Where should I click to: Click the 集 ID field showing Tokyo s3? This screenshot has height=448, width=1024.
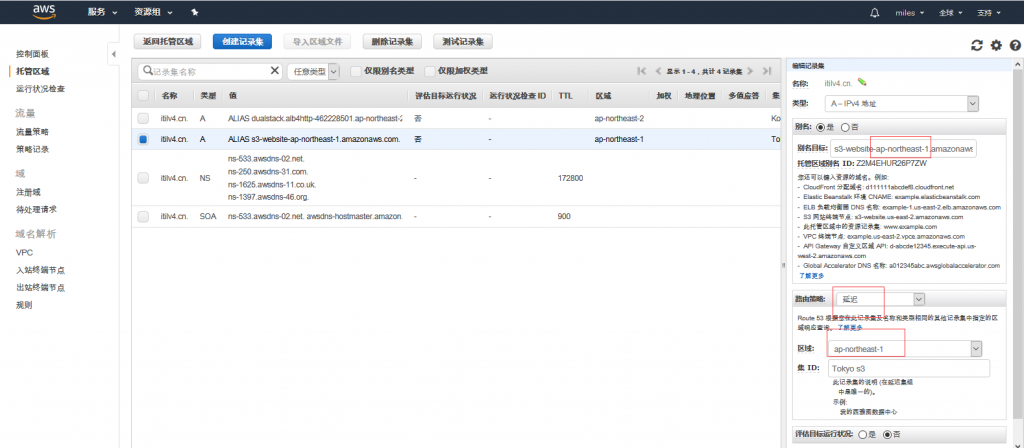[x=908, y=368]
